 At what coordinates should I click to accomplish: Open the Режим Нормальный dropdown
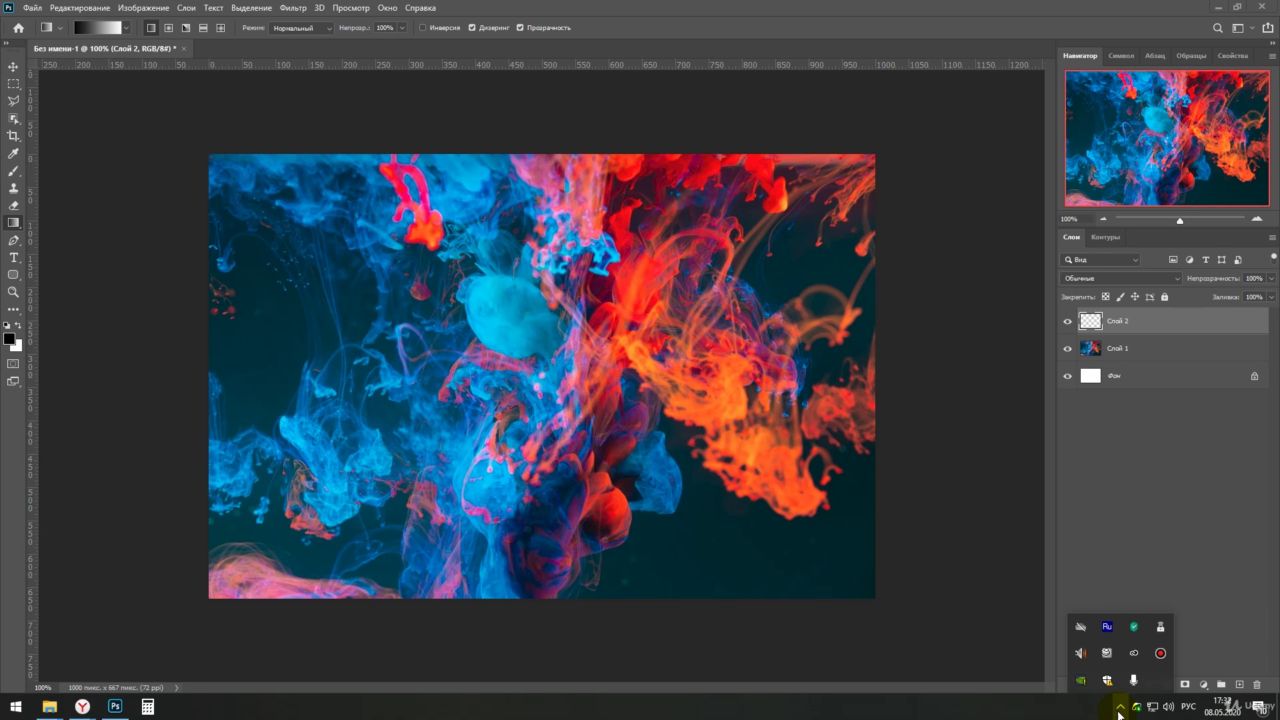click(301, 28)
